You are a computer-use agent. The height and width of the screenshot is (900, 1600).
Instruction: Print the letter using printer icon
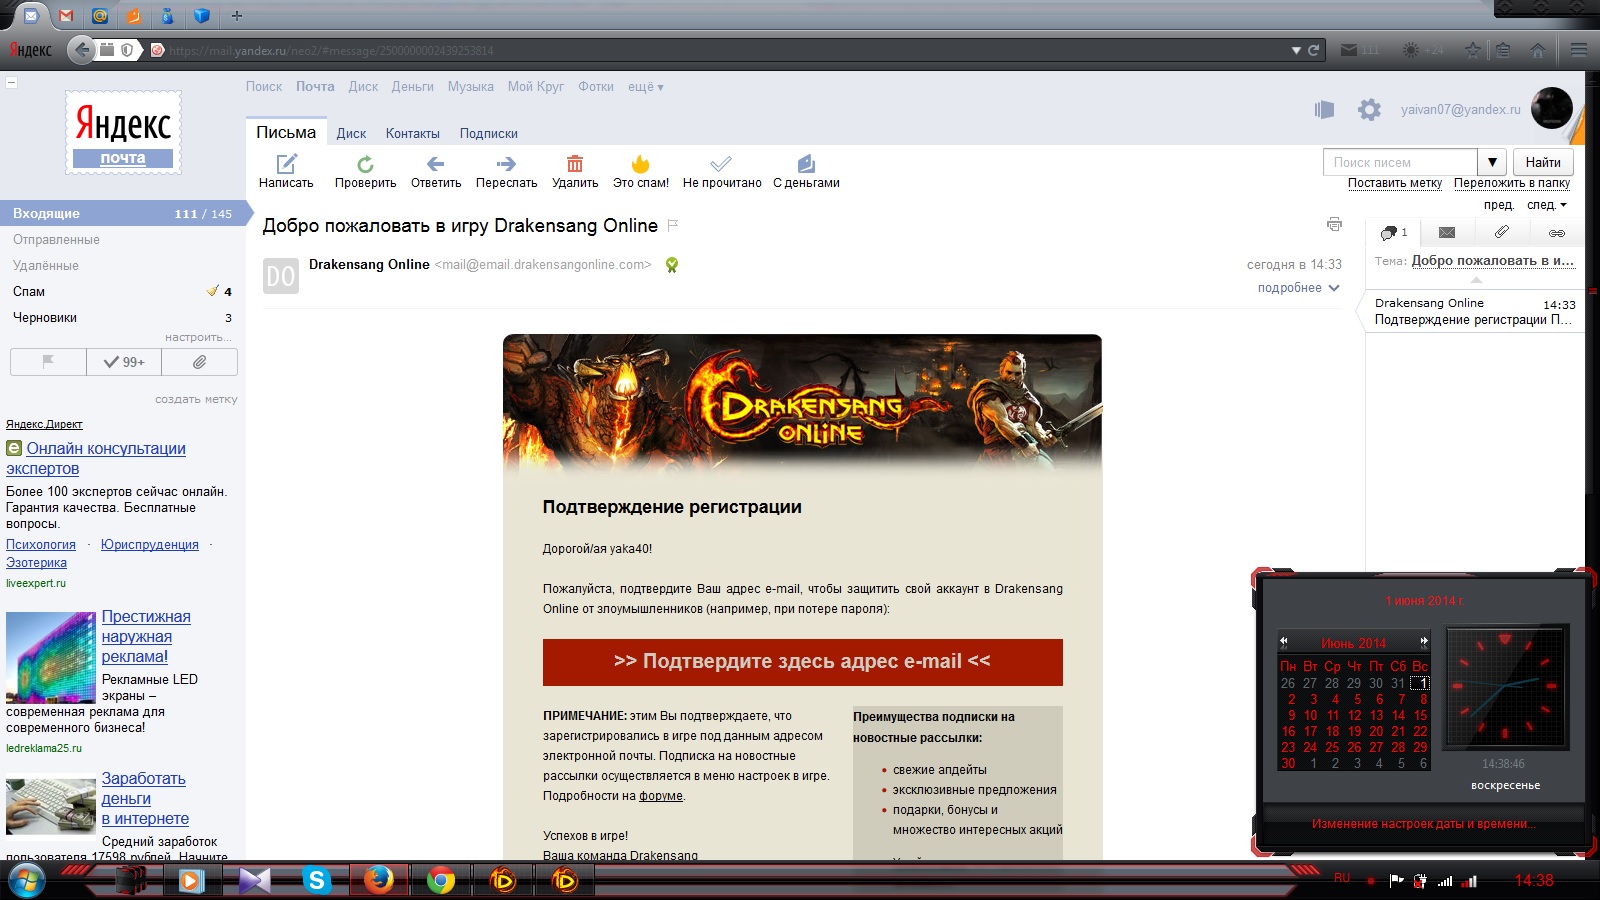1334,224
